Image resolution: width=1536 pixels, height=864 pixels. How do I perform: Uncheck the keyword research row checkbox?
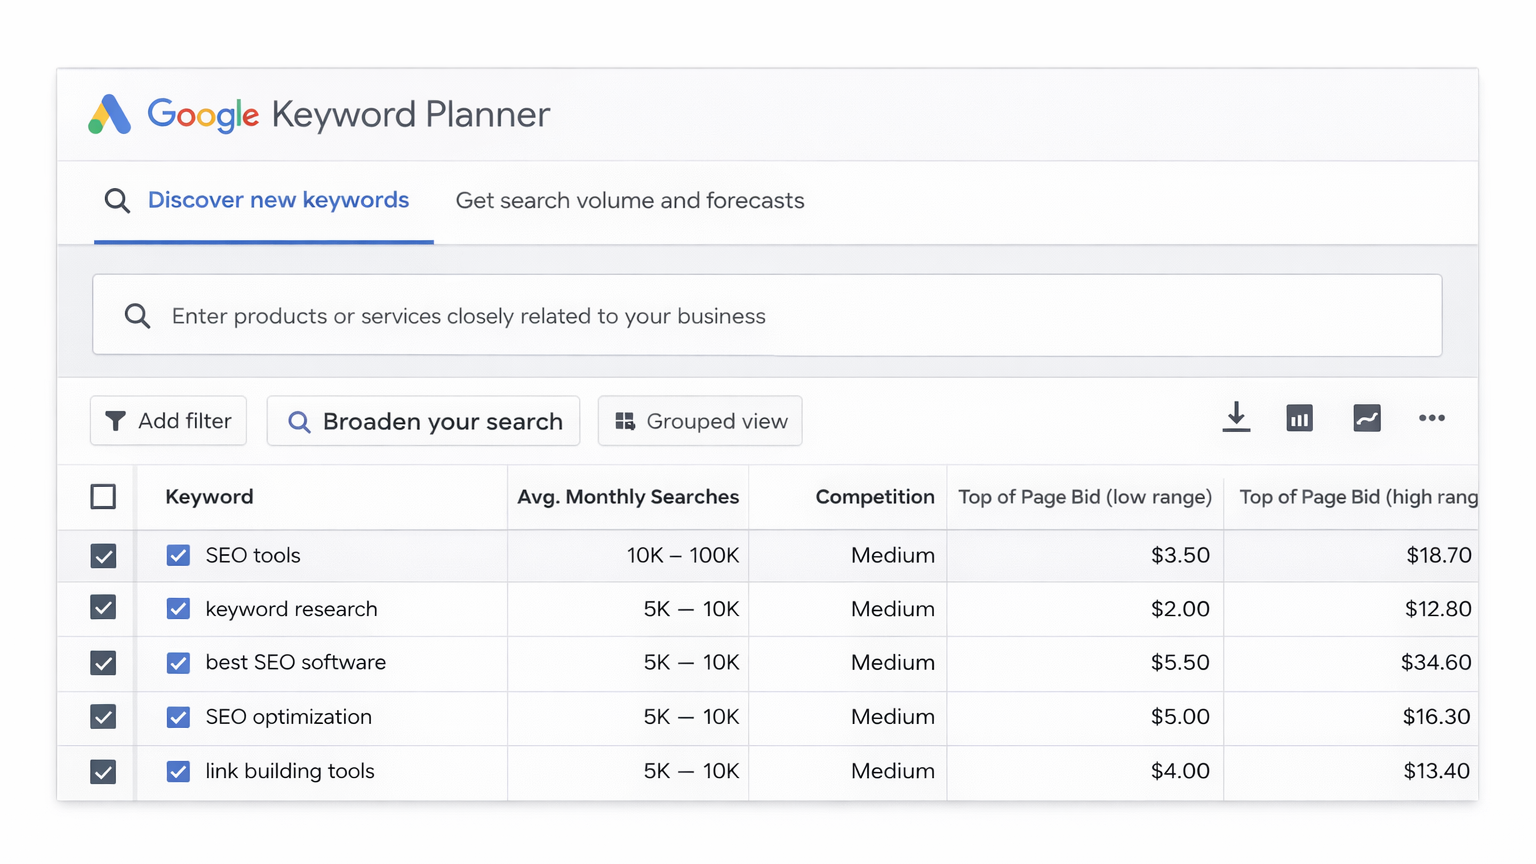(x=178, y=609)
